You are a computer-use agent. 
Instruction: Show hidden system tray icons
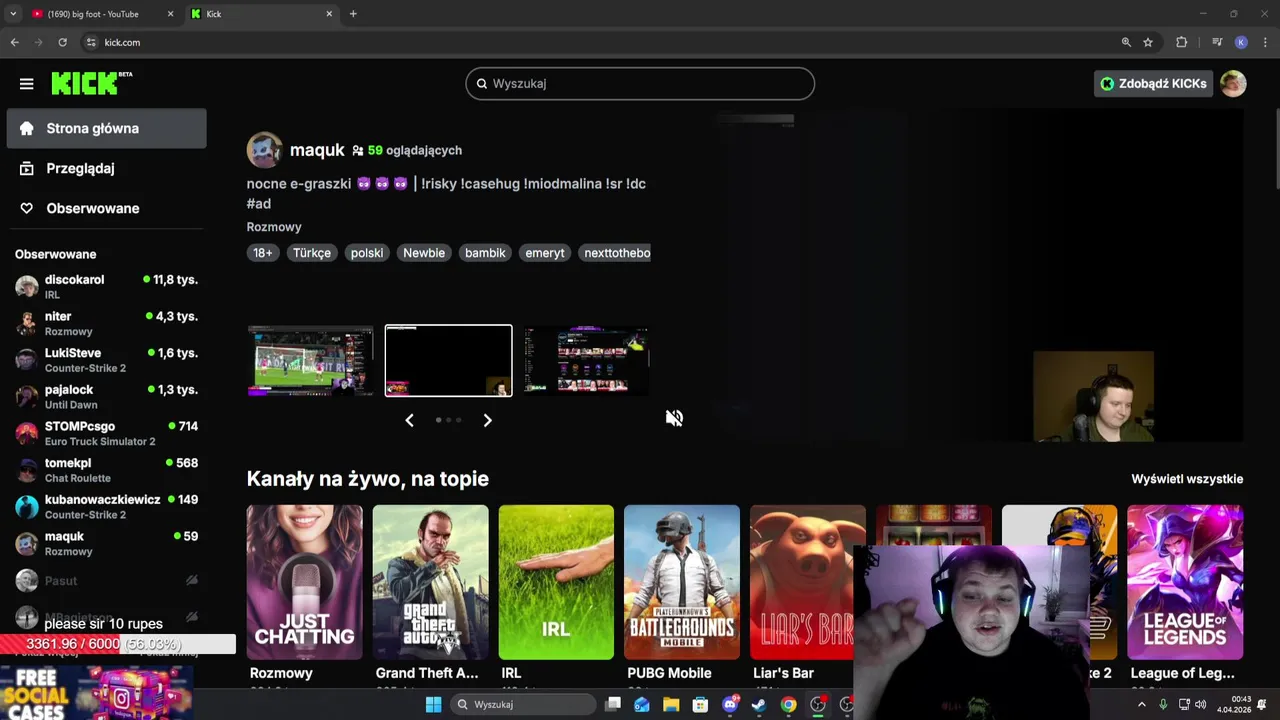tap(1141, 704)
